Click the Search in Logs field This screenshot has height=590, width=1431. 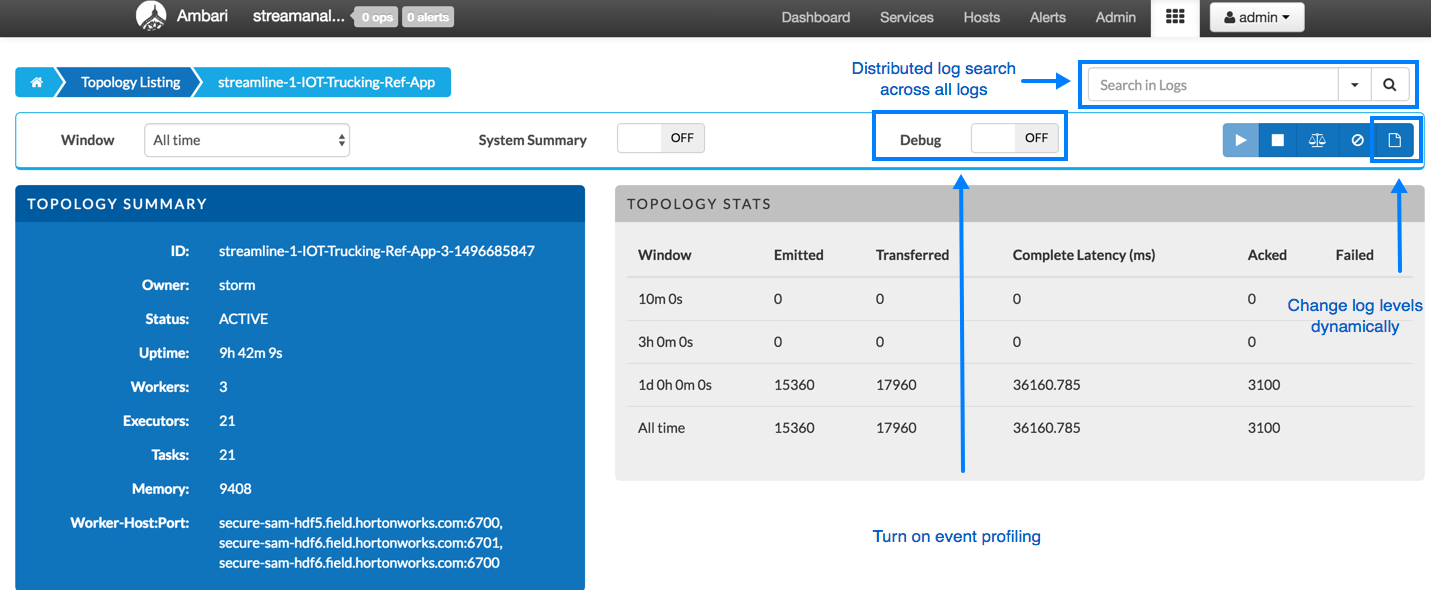tap(1213, 85)
